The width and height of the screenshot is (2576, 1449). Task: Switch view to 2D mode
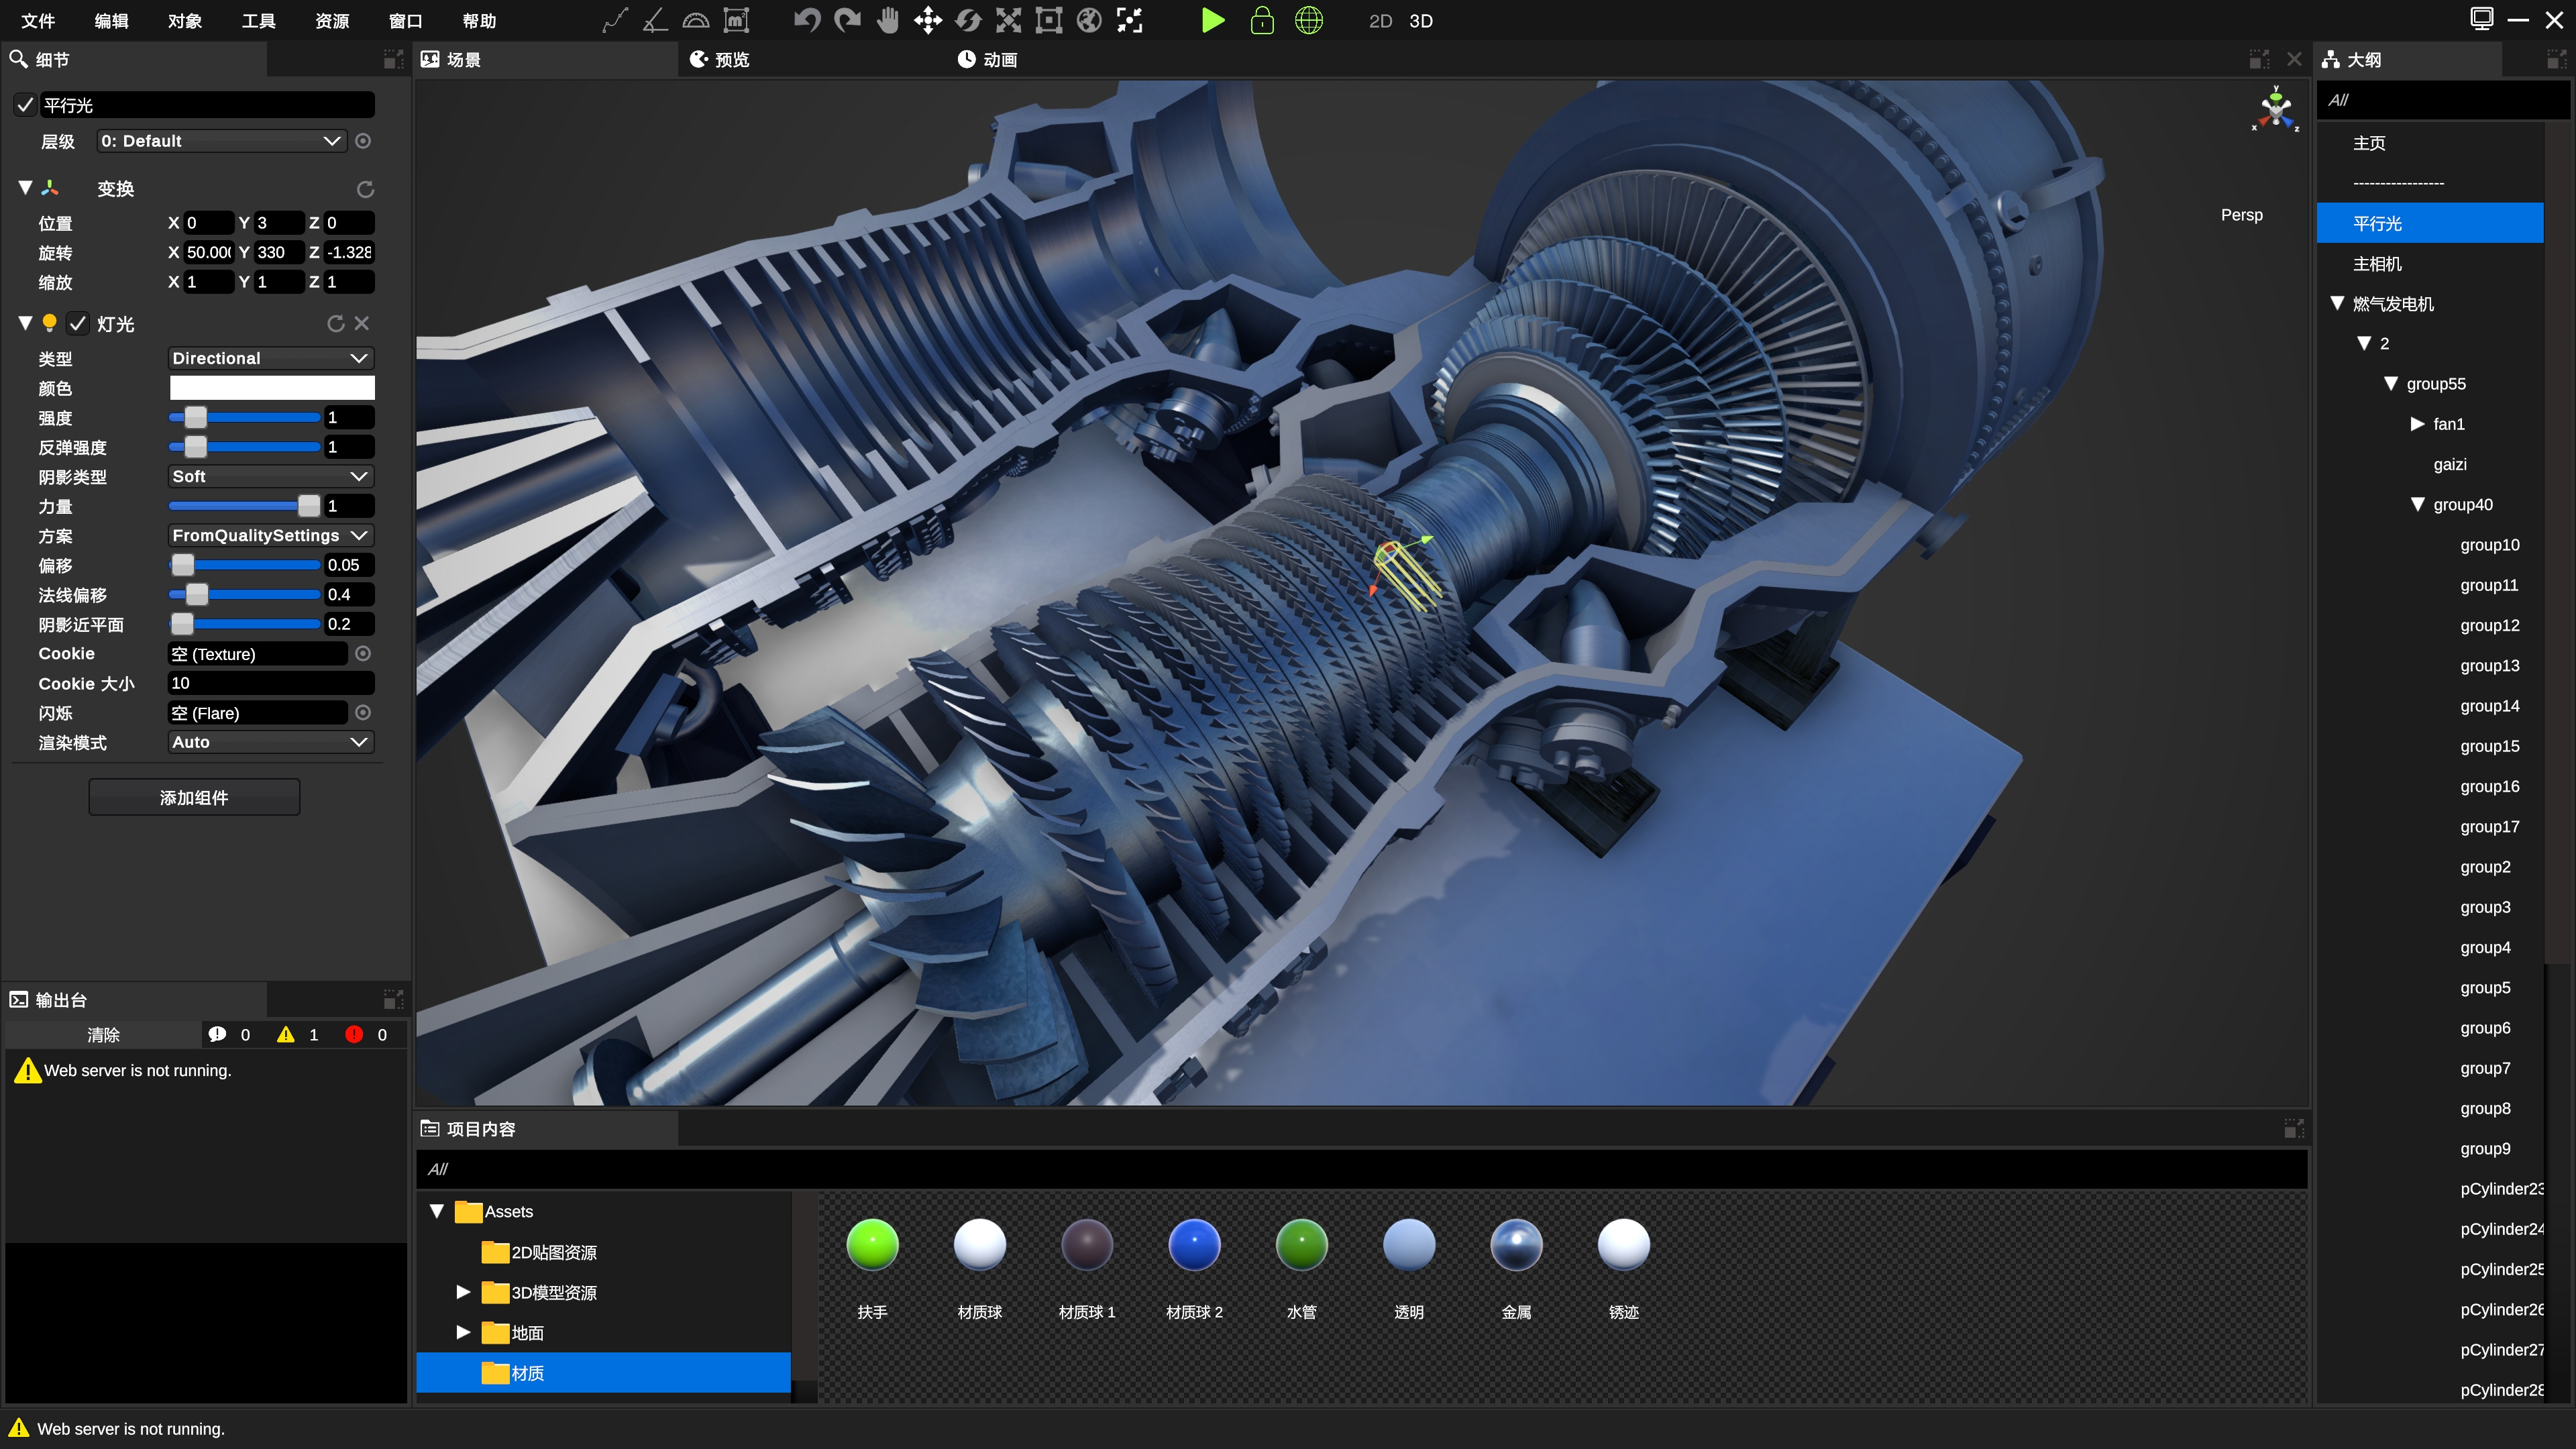coord(1380,21)
